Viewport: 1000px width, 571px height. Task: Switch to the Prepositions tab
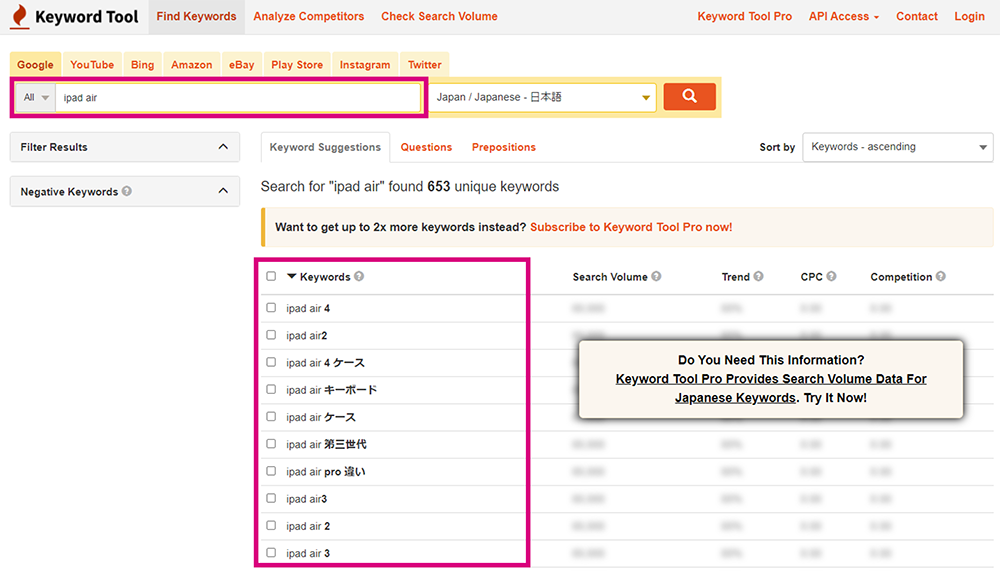point(504,147)
